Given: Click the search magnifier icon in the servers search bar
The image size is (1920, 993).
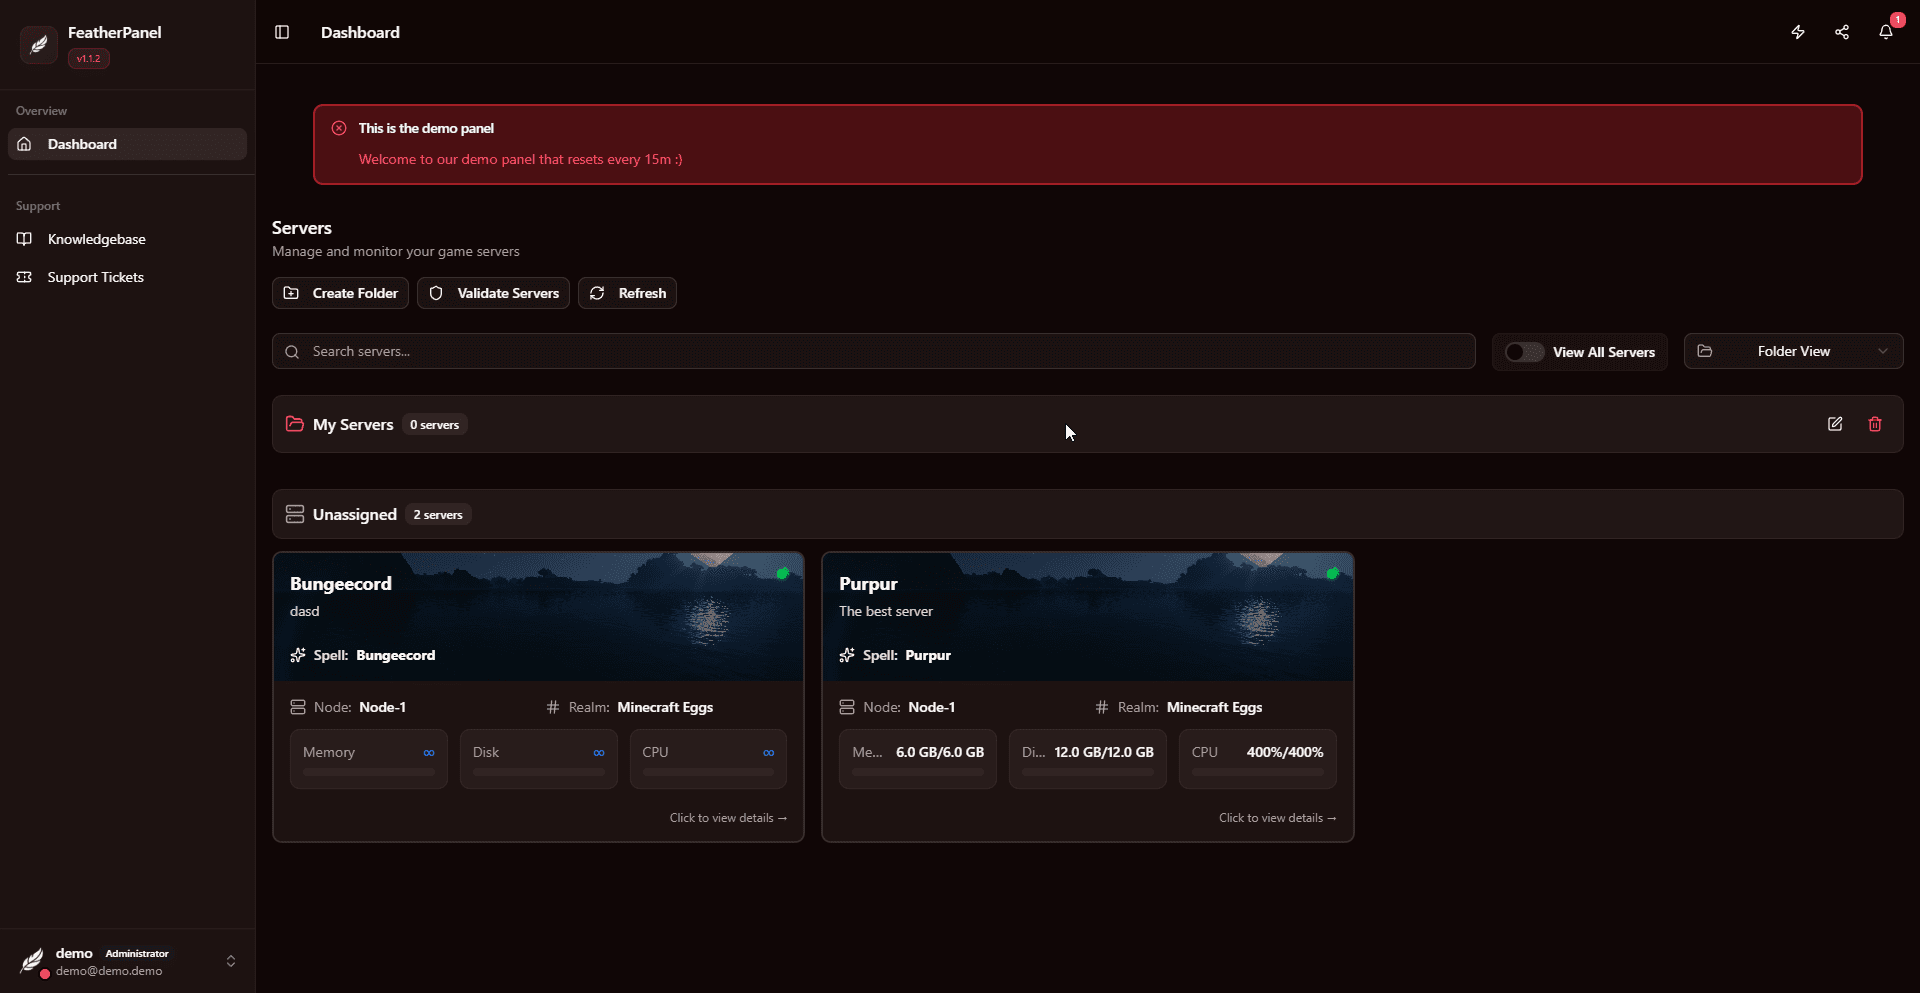Looking at the screenshot, I should coord(292,351).
